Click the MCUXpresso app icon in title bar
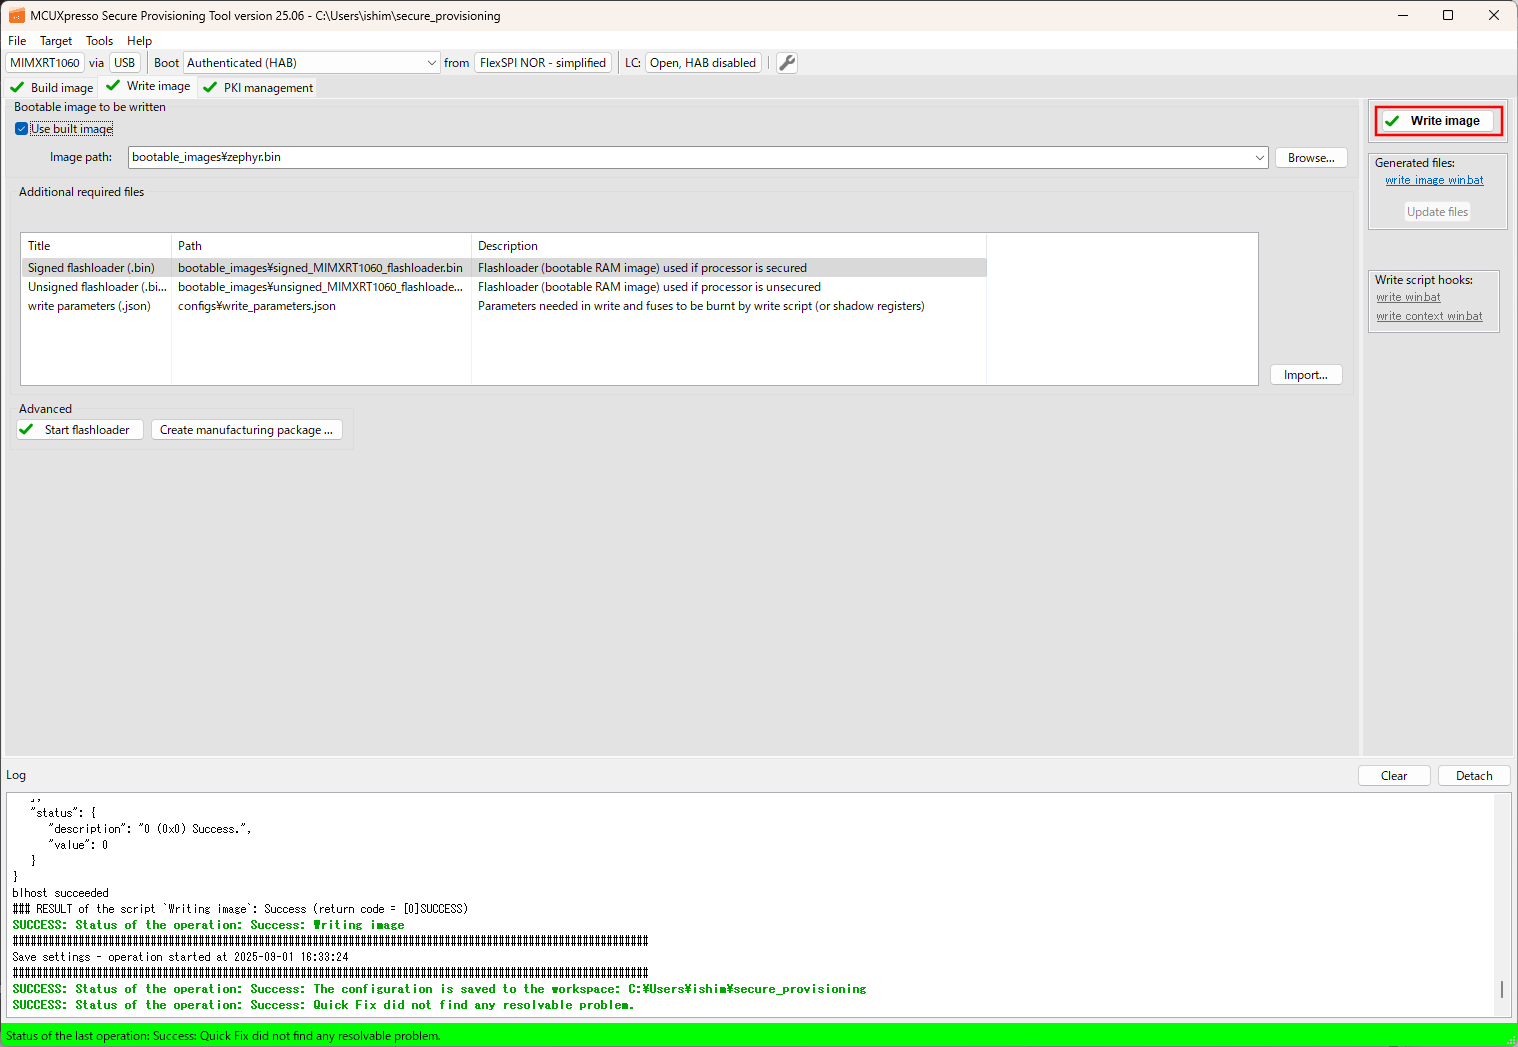This screenshot has height=1047, width=1518. coord(16,15)
